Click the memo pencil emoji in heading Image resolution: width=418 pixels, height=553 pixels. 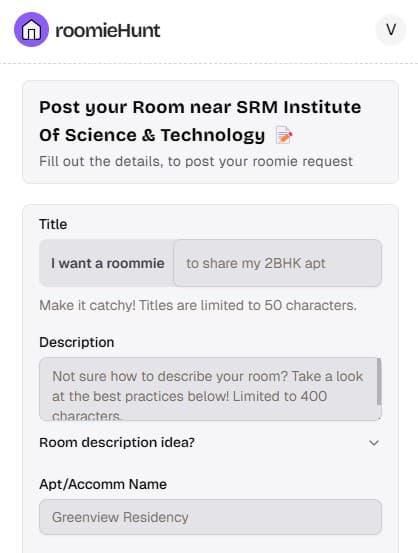pos(284,135)
